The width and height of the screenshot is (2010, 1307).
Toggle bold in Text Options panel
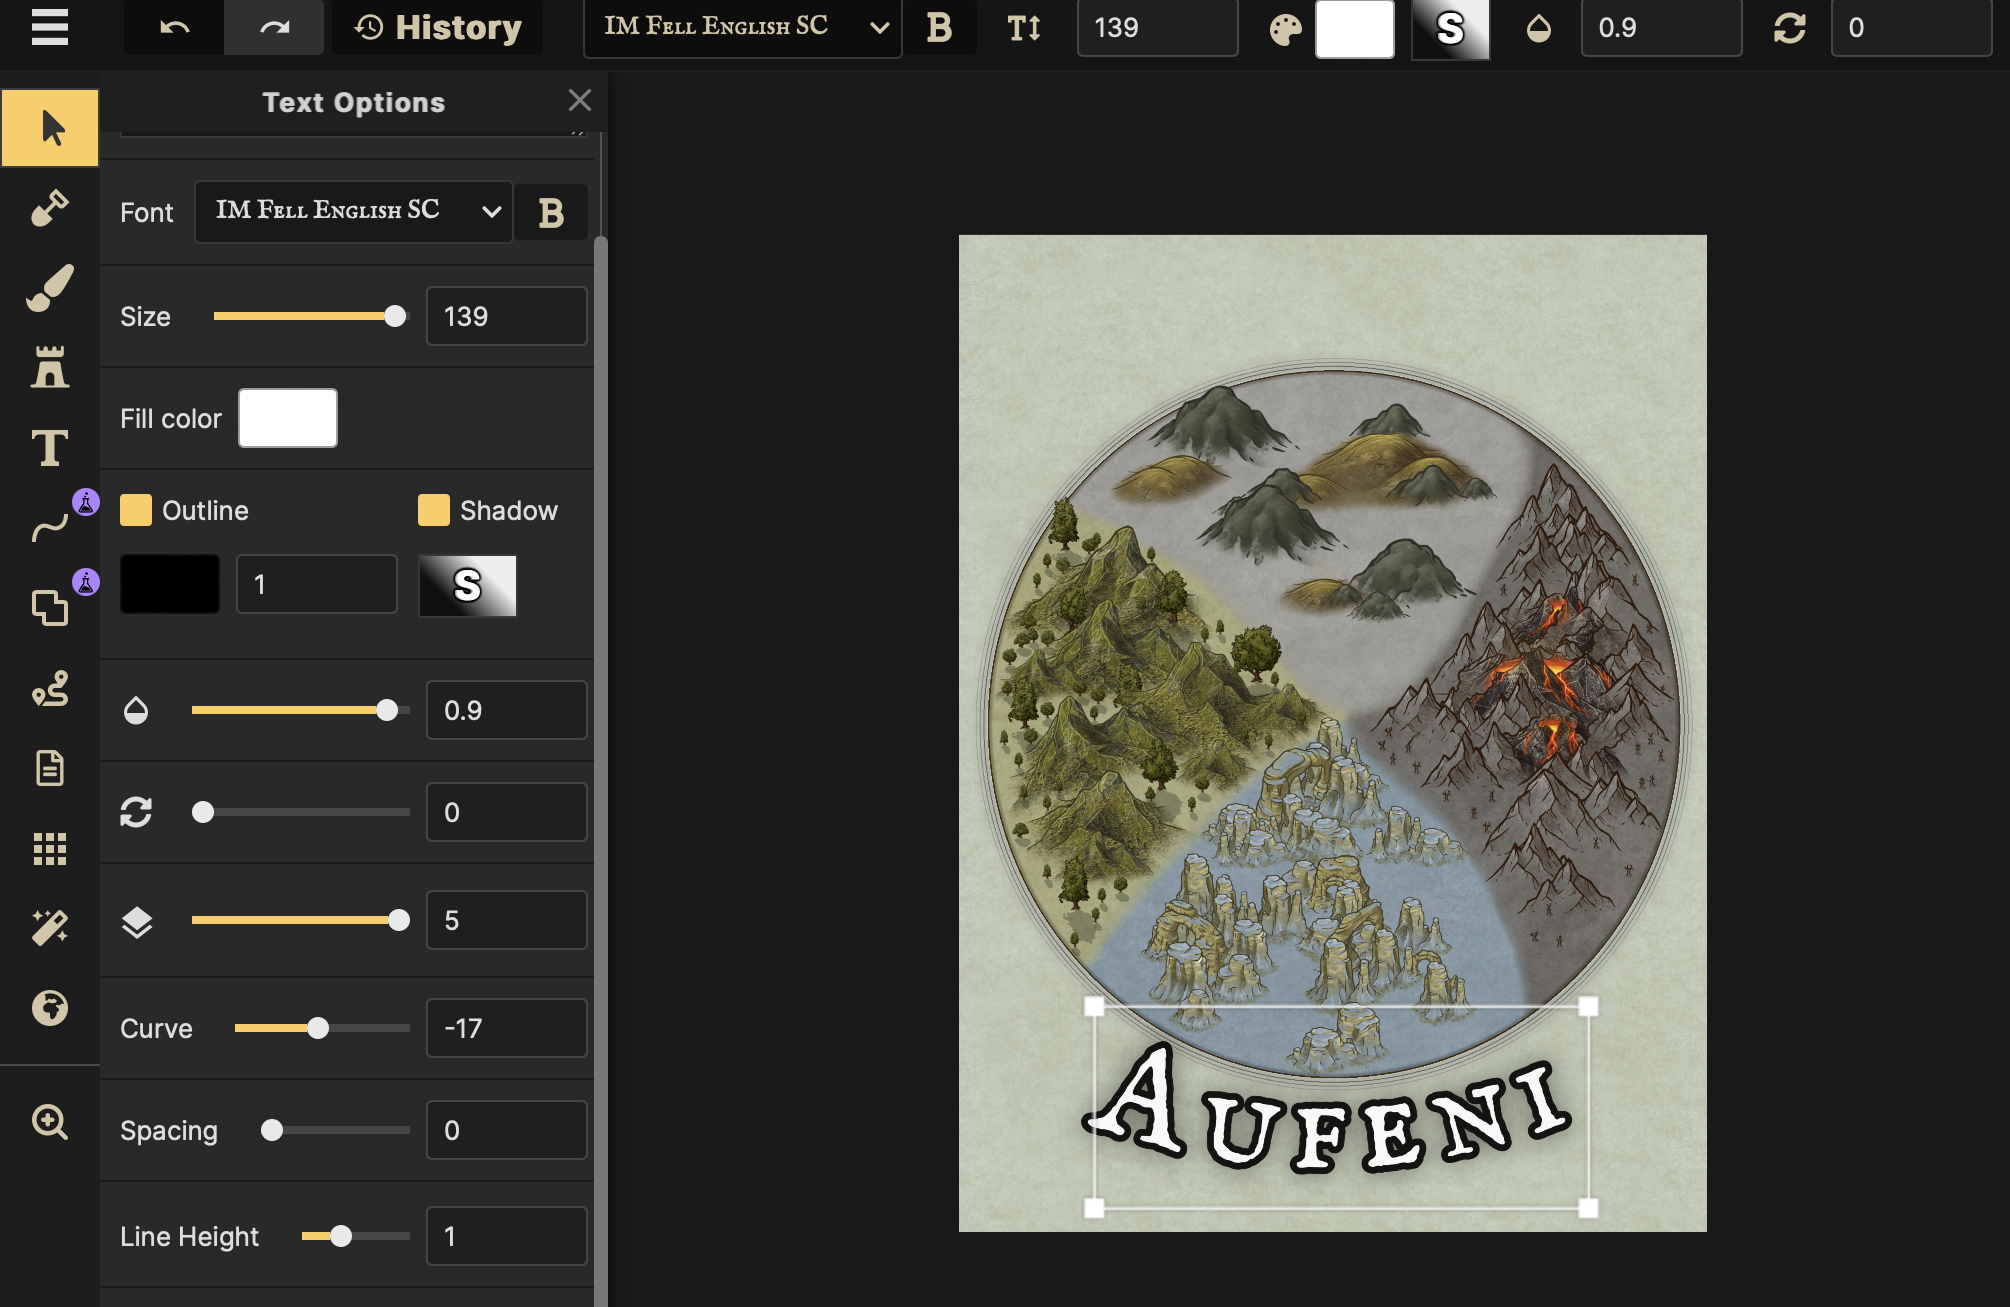551,212
